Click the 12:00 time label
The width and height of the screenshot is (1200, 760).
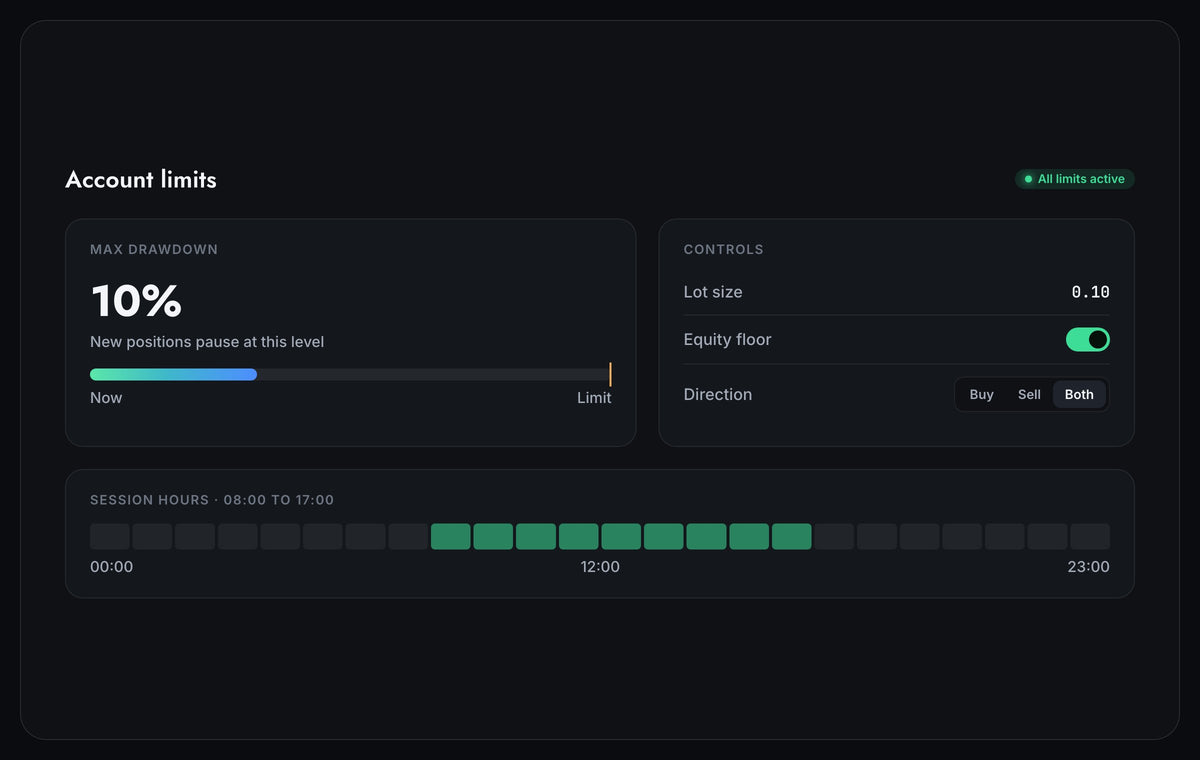[x=600, y=567]
